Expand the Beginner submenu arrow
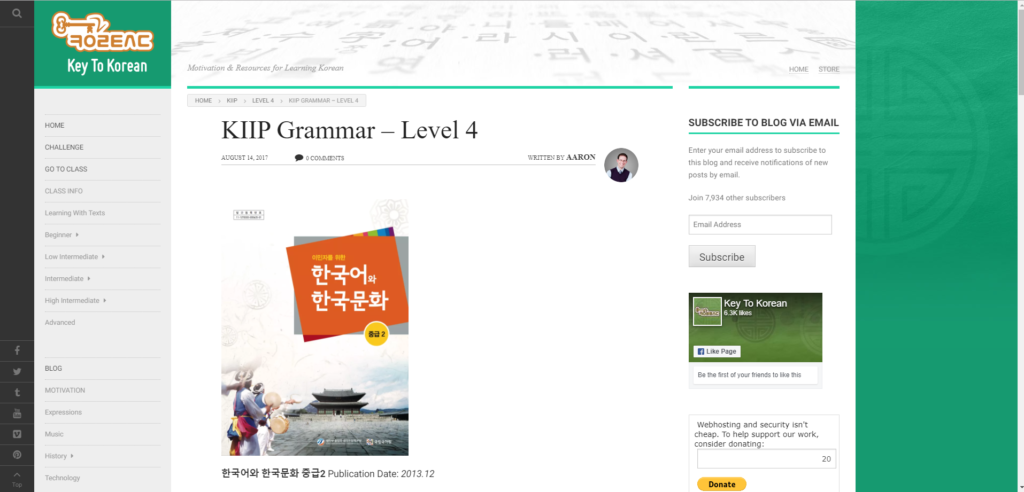The image size is (1024, 492). [x=77, y=235]
